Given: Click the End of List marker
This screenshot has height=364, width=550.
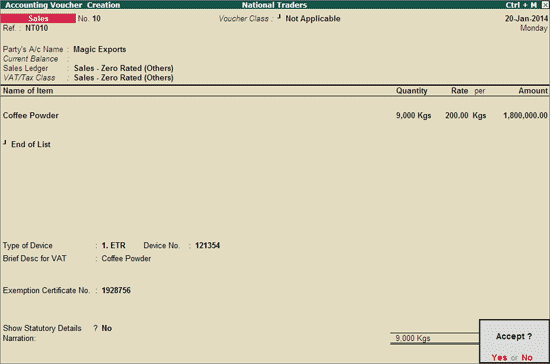Looking at the screenshot, I should 31,144.
